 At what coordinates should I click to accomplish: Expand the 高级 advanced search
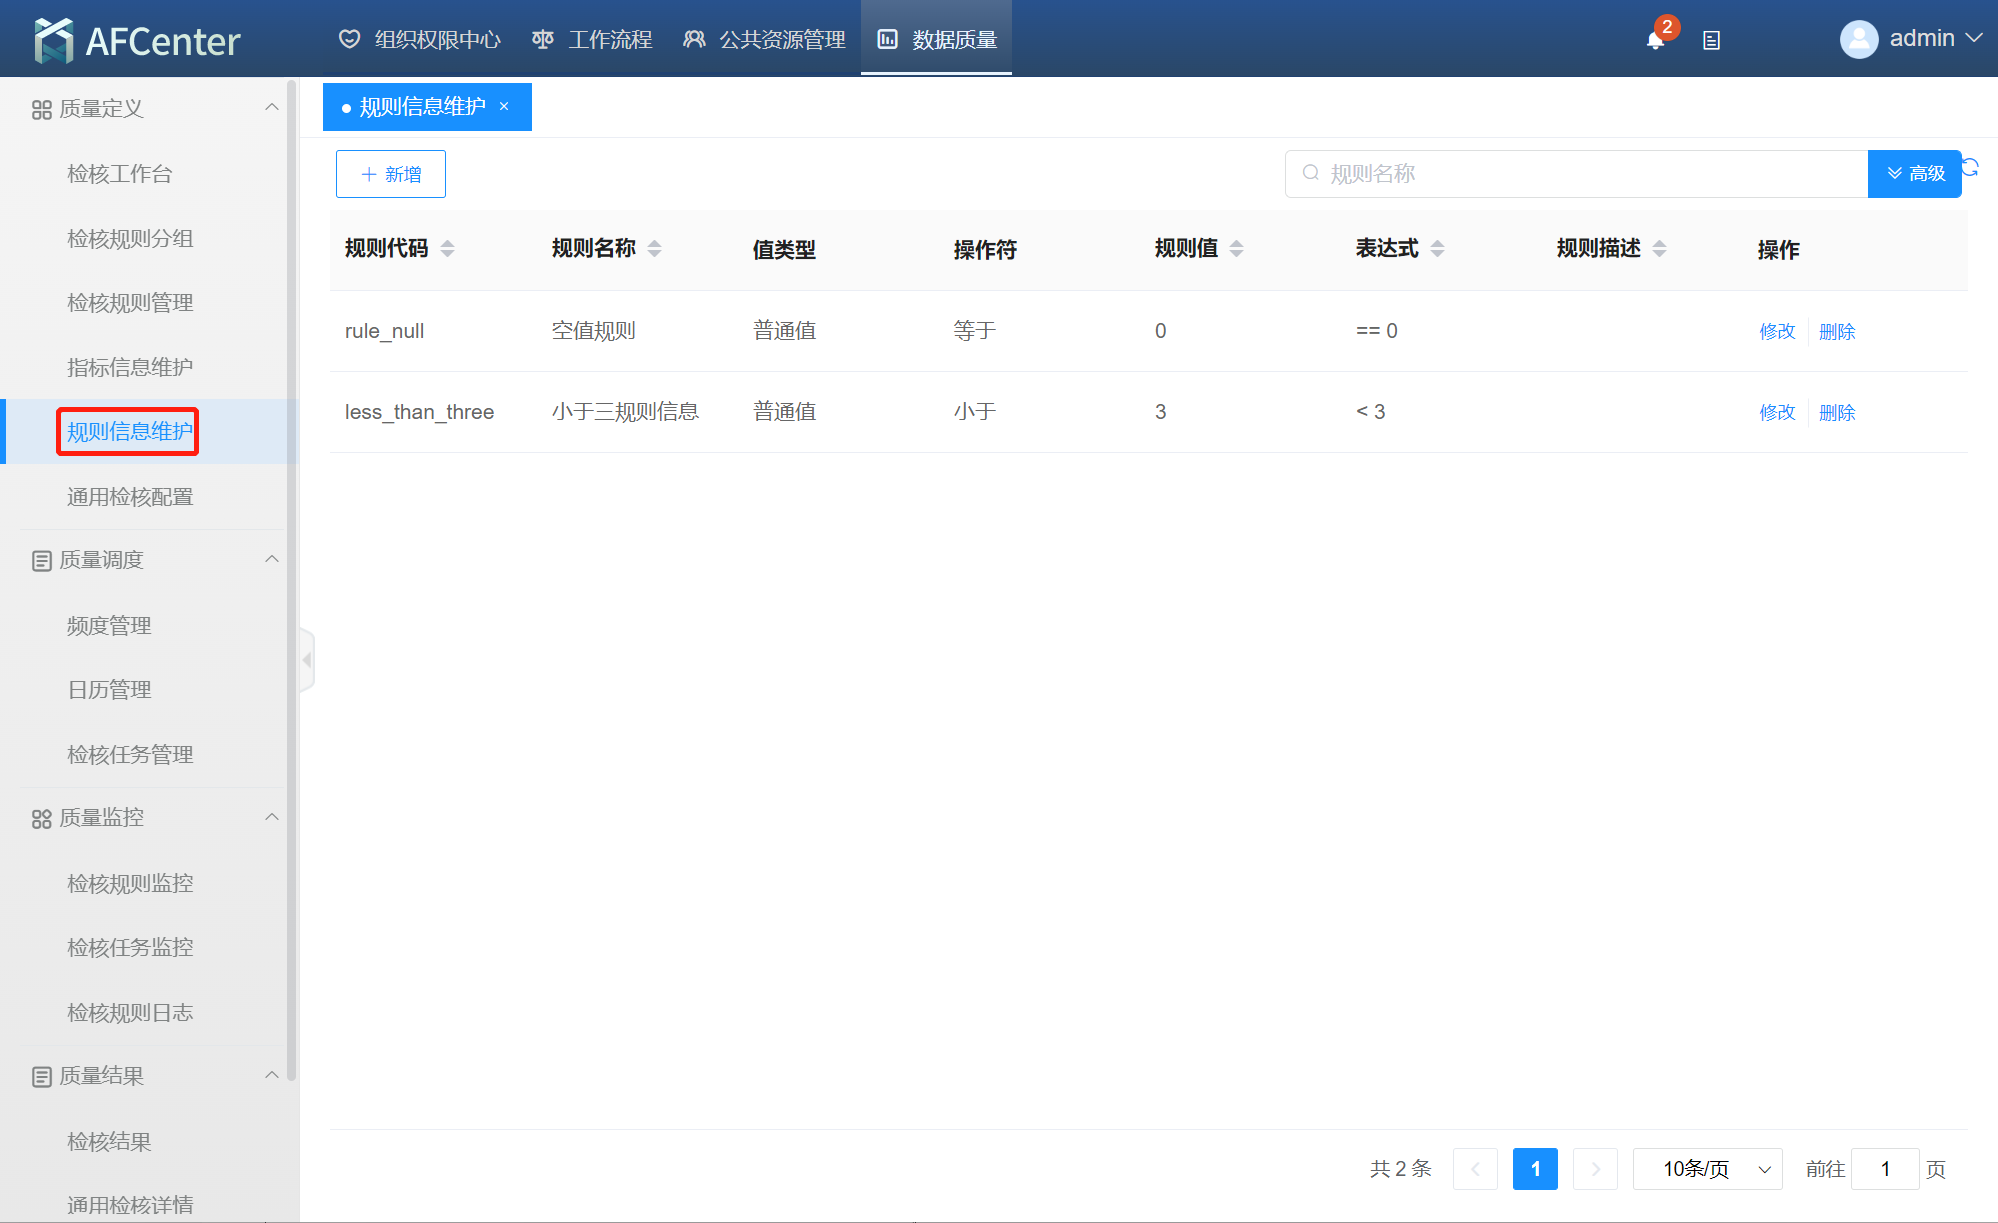tap(1914, 174)
